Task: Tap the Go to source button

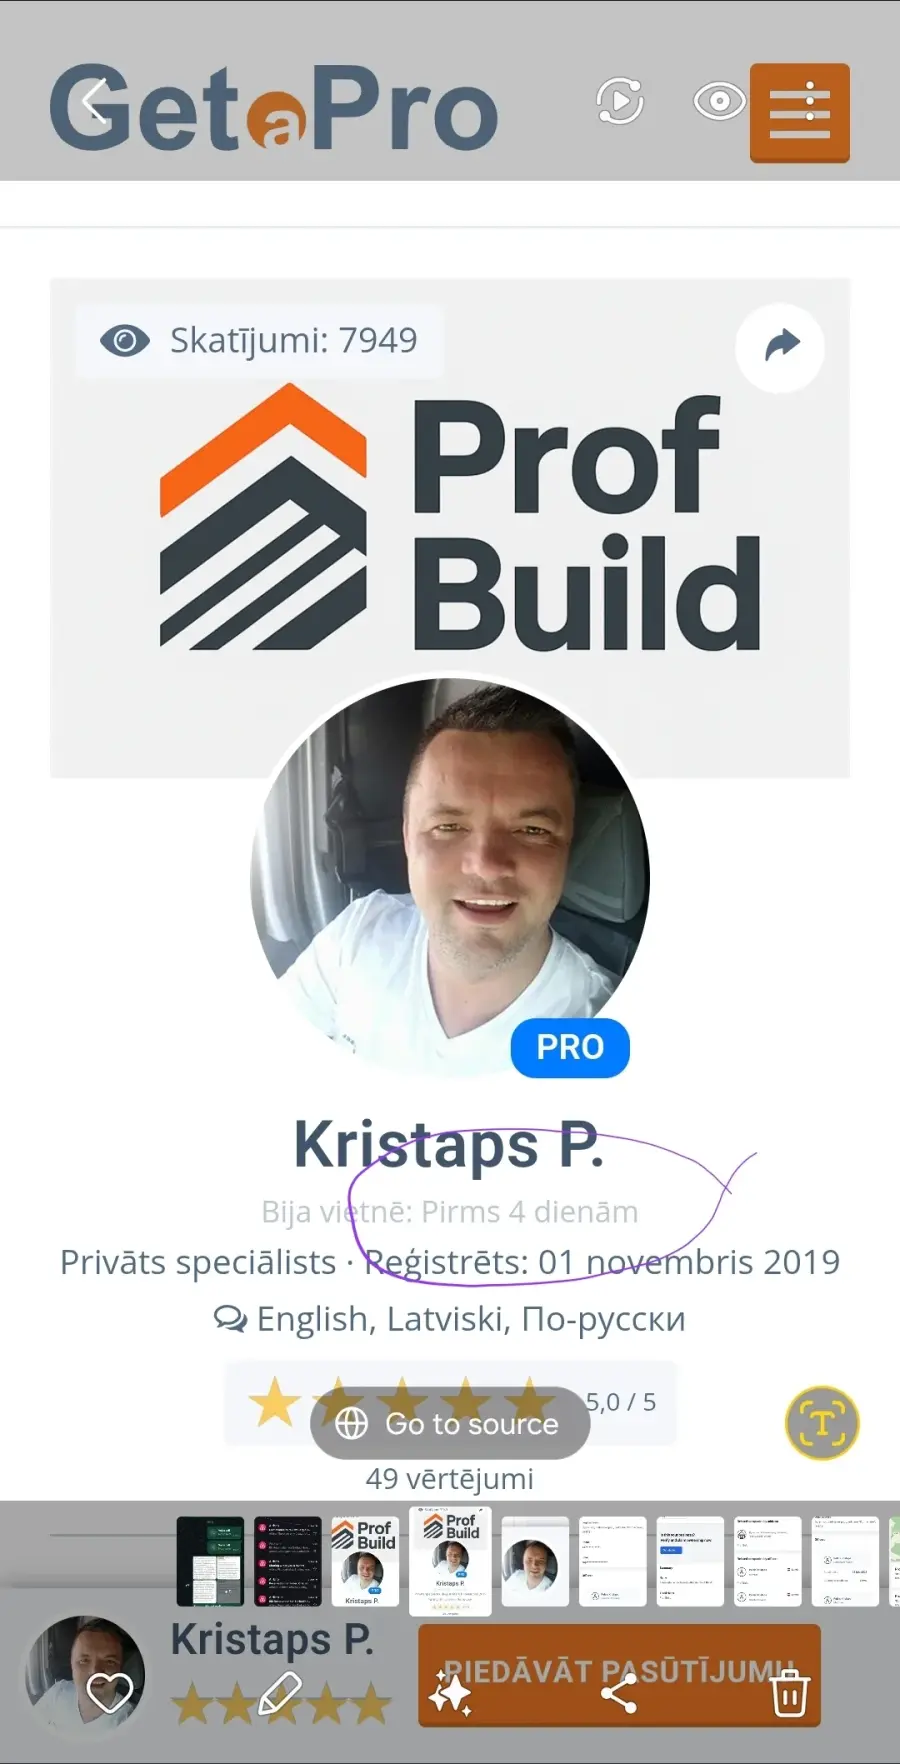Action: coord(450,1423)
